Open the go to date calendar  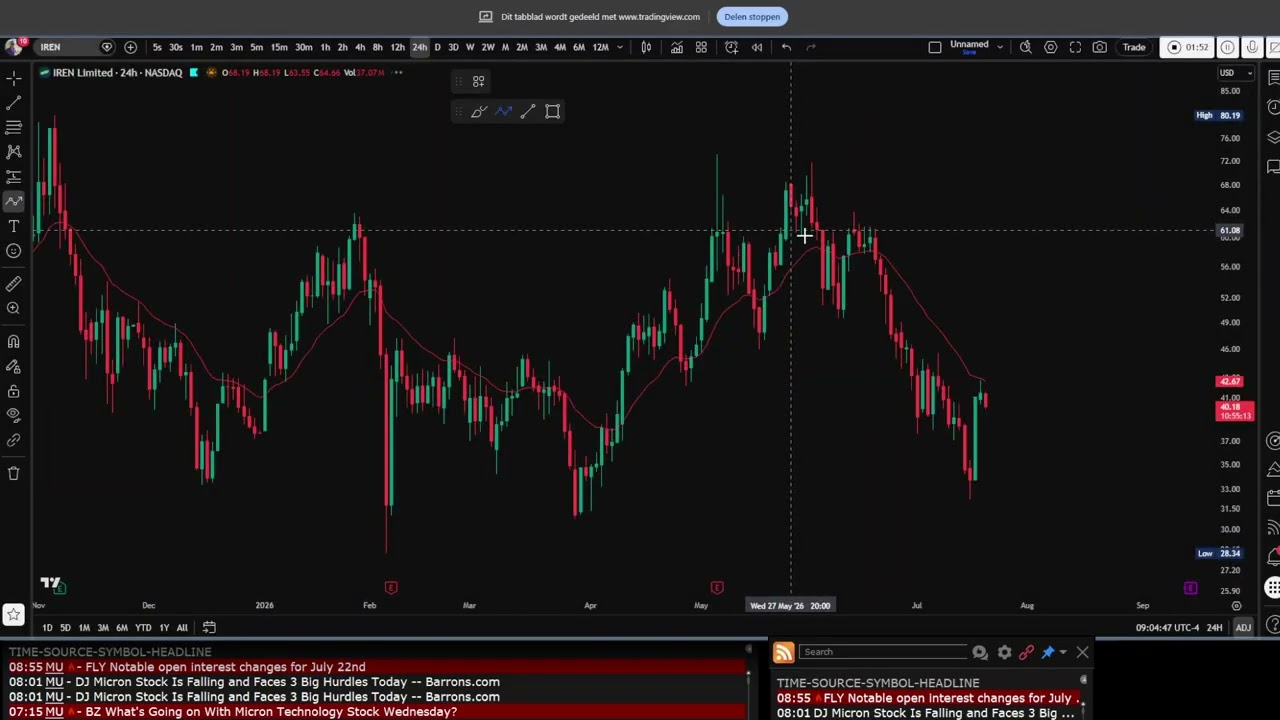pyautogui.click(x=209, y=627)
